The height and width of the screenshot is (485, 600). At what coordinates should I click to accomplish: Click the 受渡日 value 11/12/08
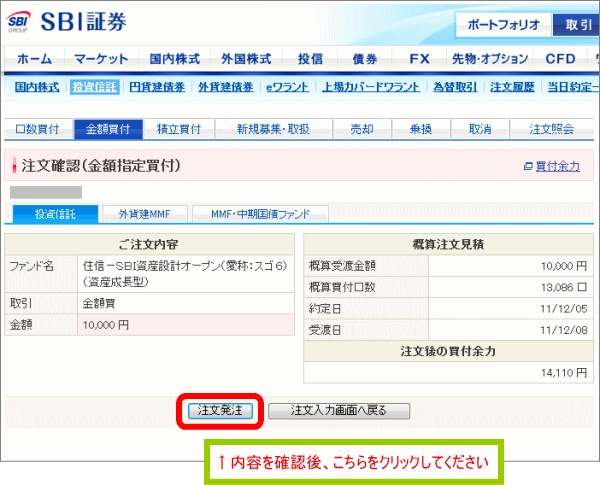click(x=564, y=330)
